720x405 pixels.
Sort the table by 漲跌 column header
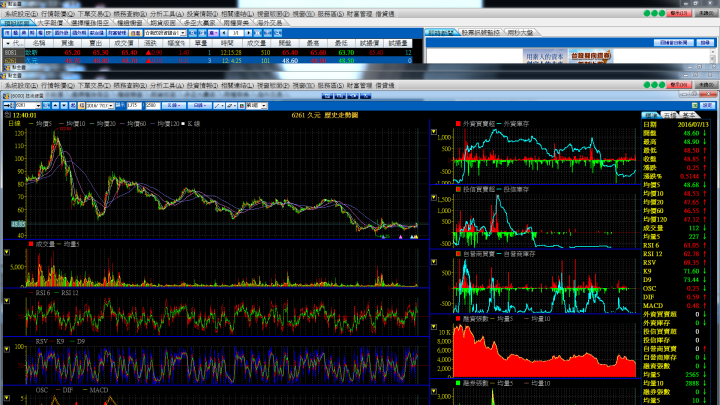[x=150, y=43]
